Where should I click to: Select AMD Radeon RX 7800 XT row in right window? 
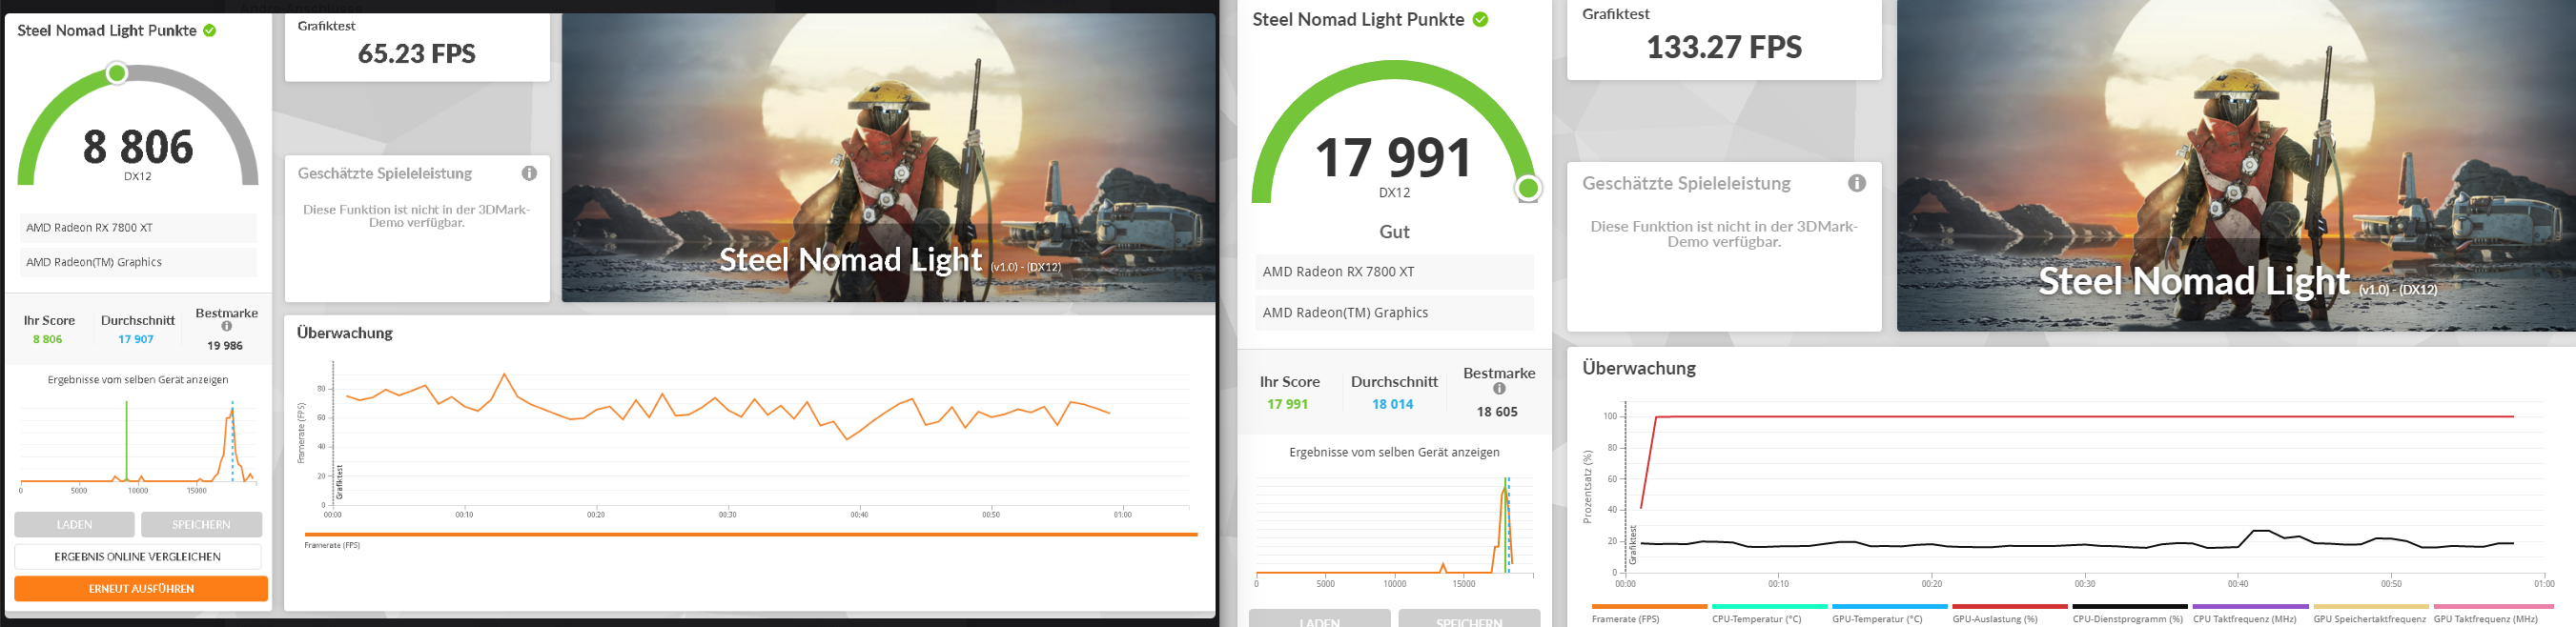point(1394,271)
